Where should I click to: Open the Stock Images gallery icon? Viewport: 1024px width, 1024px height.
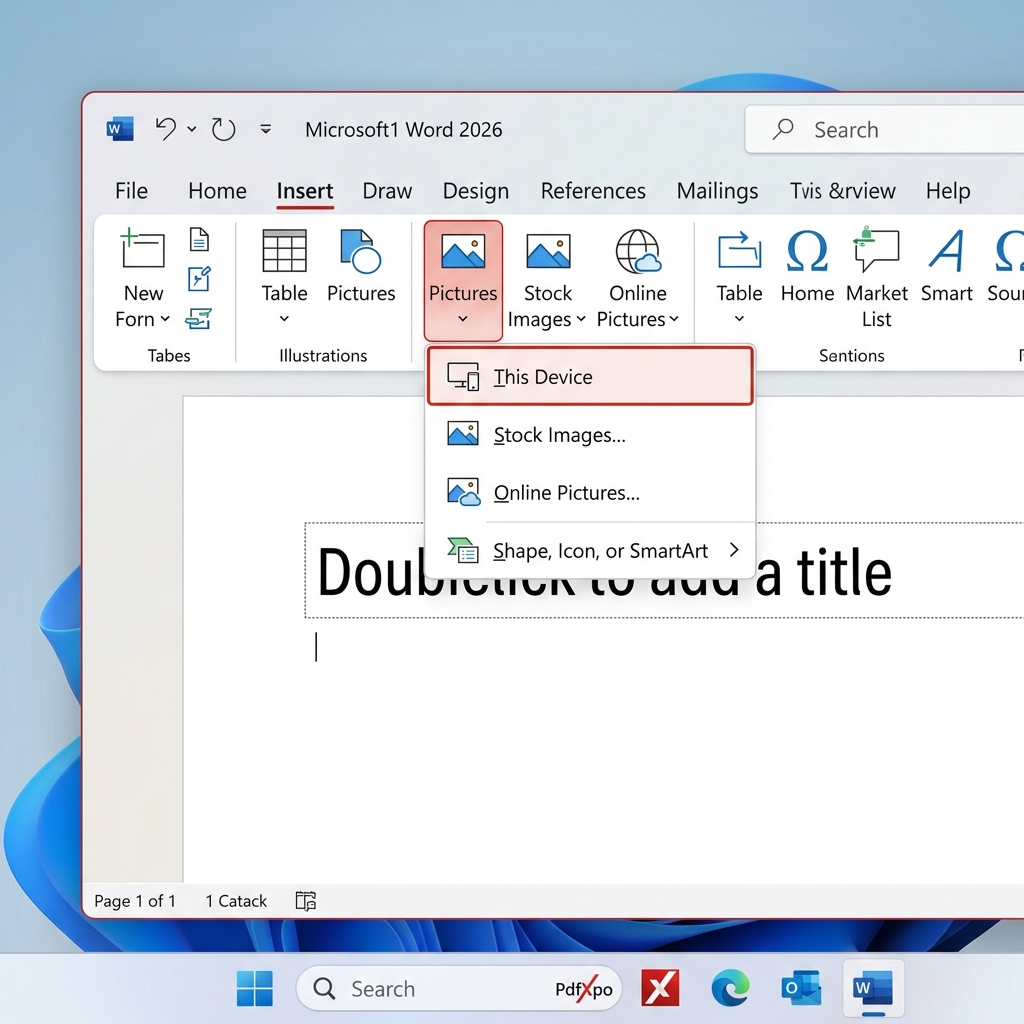pyautogui.click(x=547, y=250)
